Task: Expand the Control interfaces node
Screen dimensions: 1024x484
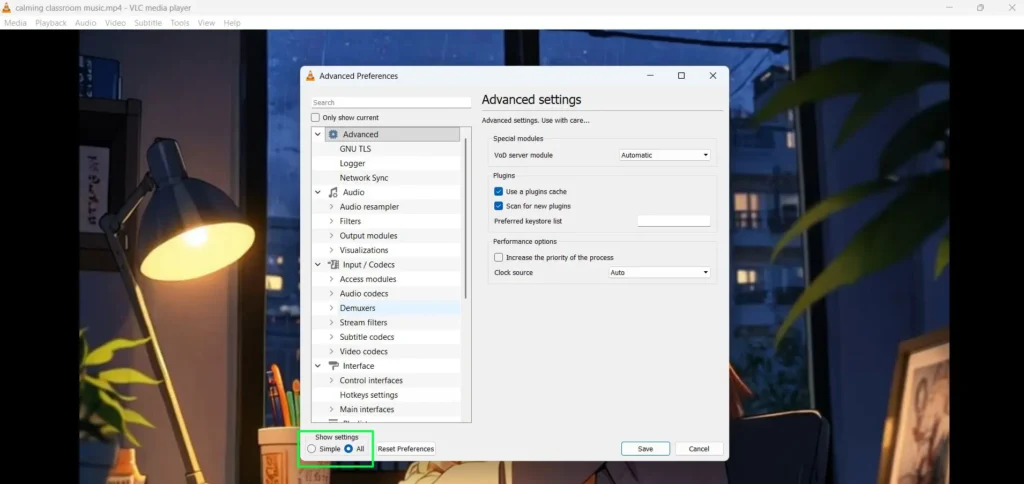Action: pos(331,380)
